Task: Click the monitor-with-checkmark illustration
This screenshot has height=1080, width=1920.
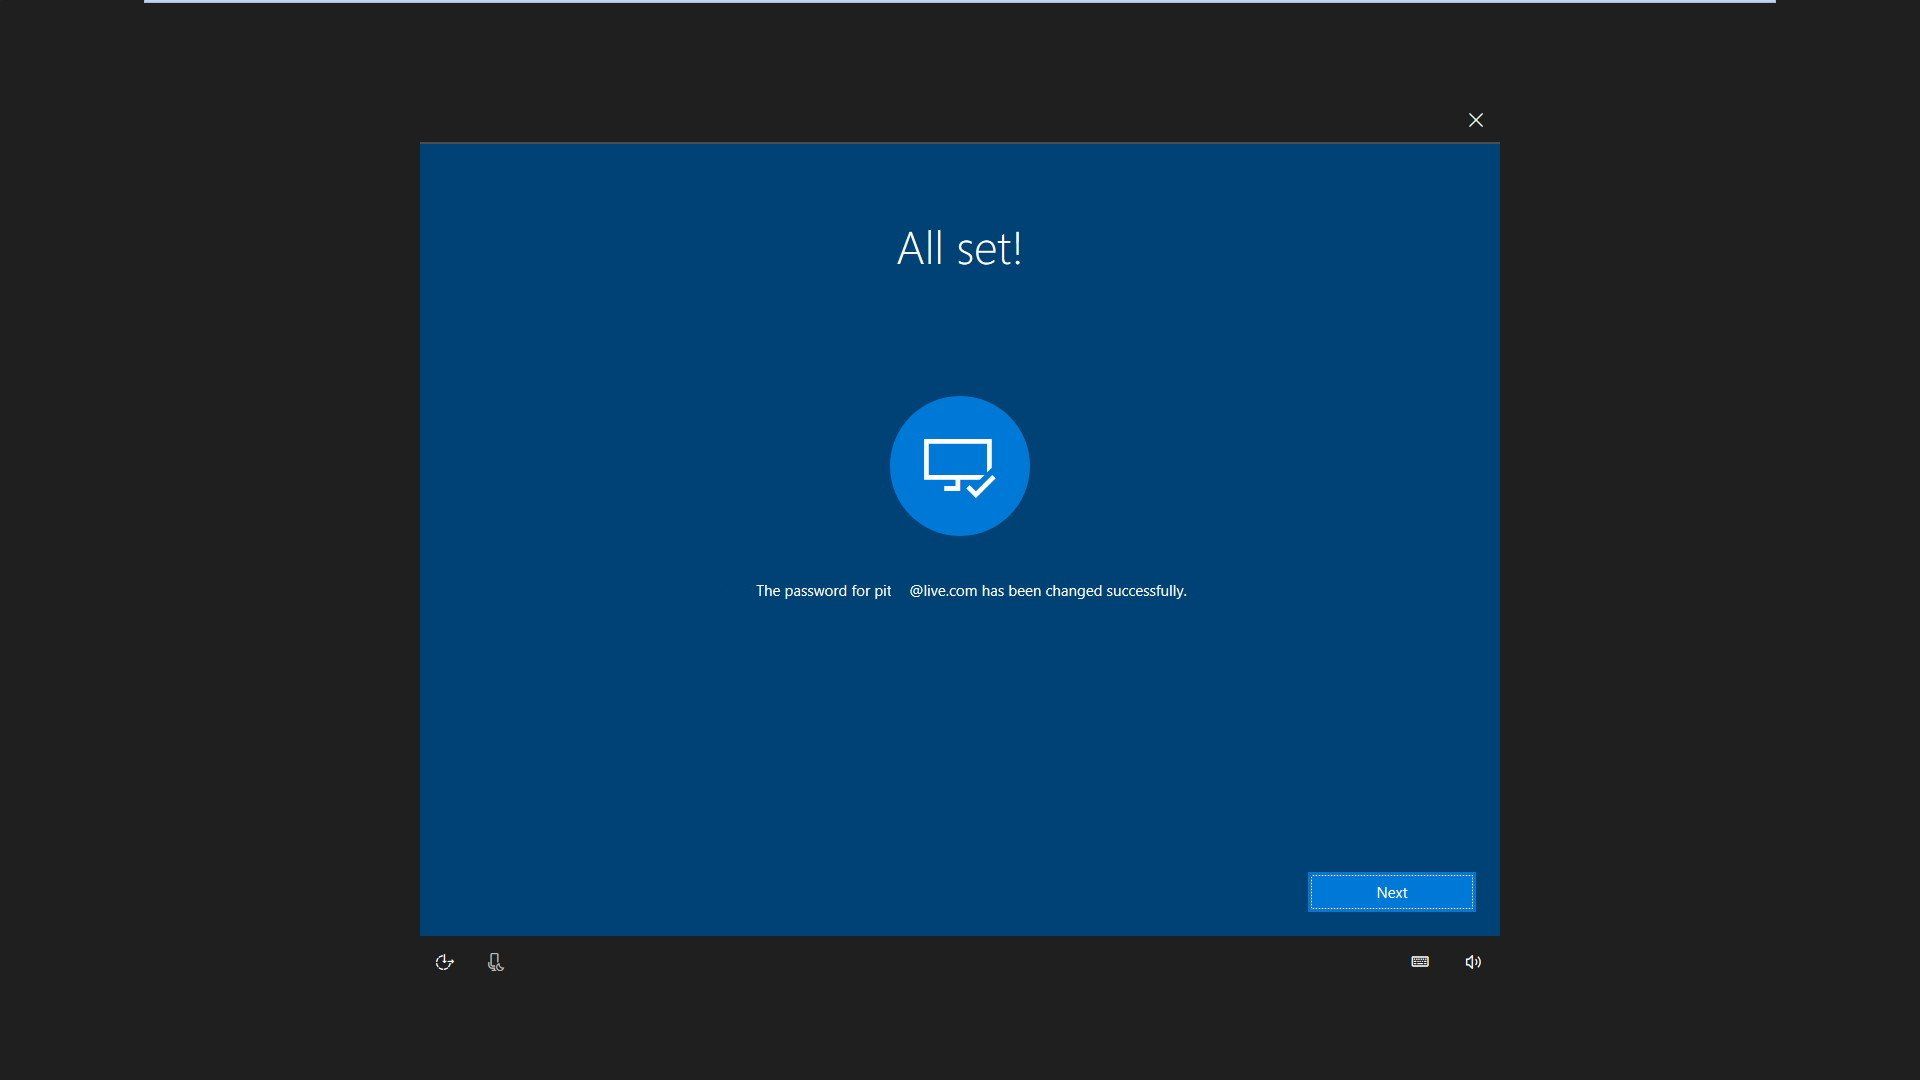Action: pyautogui.click(x=959, y=465)
